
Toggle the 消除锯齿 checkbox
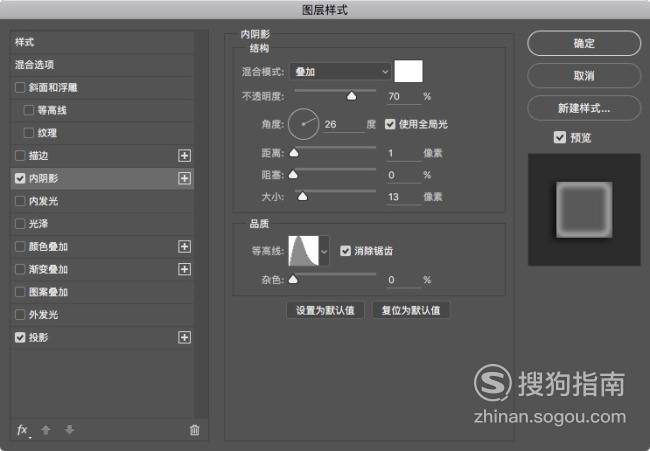(x=345, y=251)
